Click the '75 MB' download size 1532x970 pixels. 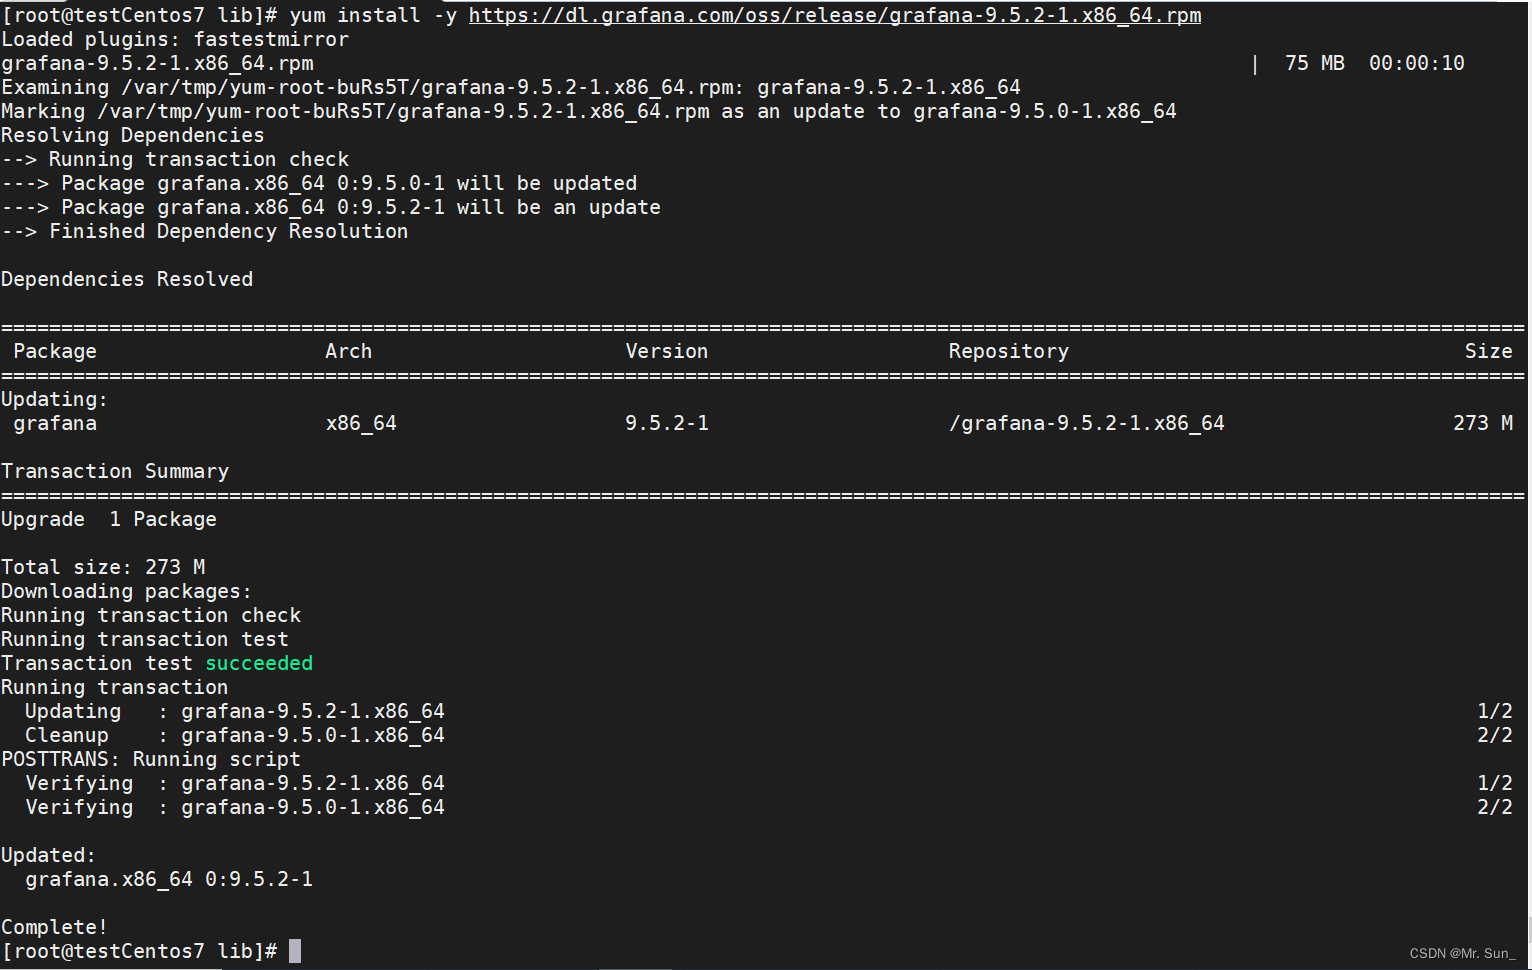tap(1315, 63)
